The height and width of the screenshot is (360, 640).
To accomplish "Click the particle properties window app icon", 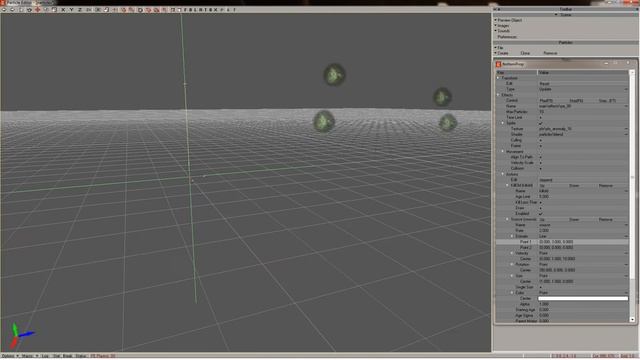I will [498, 64].
